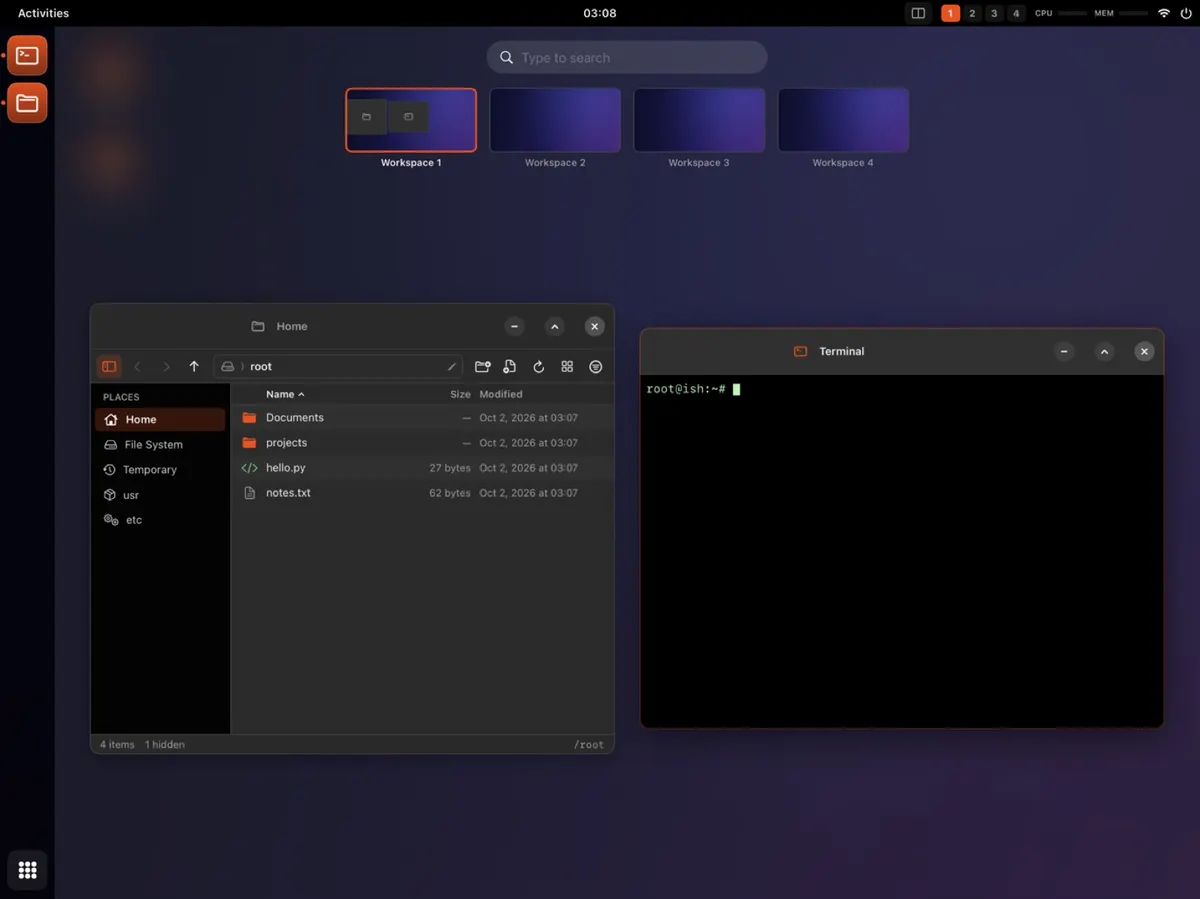The width and height of the screenshot is (1200, 899).
Task: Switch to Workspace 4 thumbnail
Action: point(843,120)
